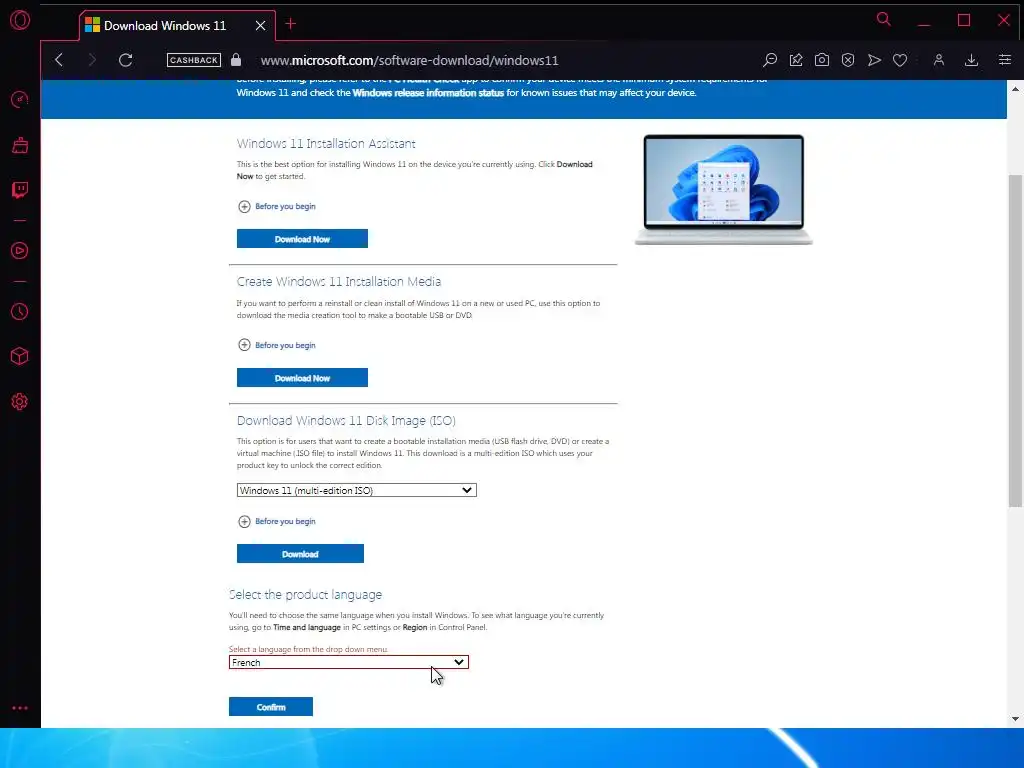
Task: Click scrollbar up arrow
Action: point(1015,89)
